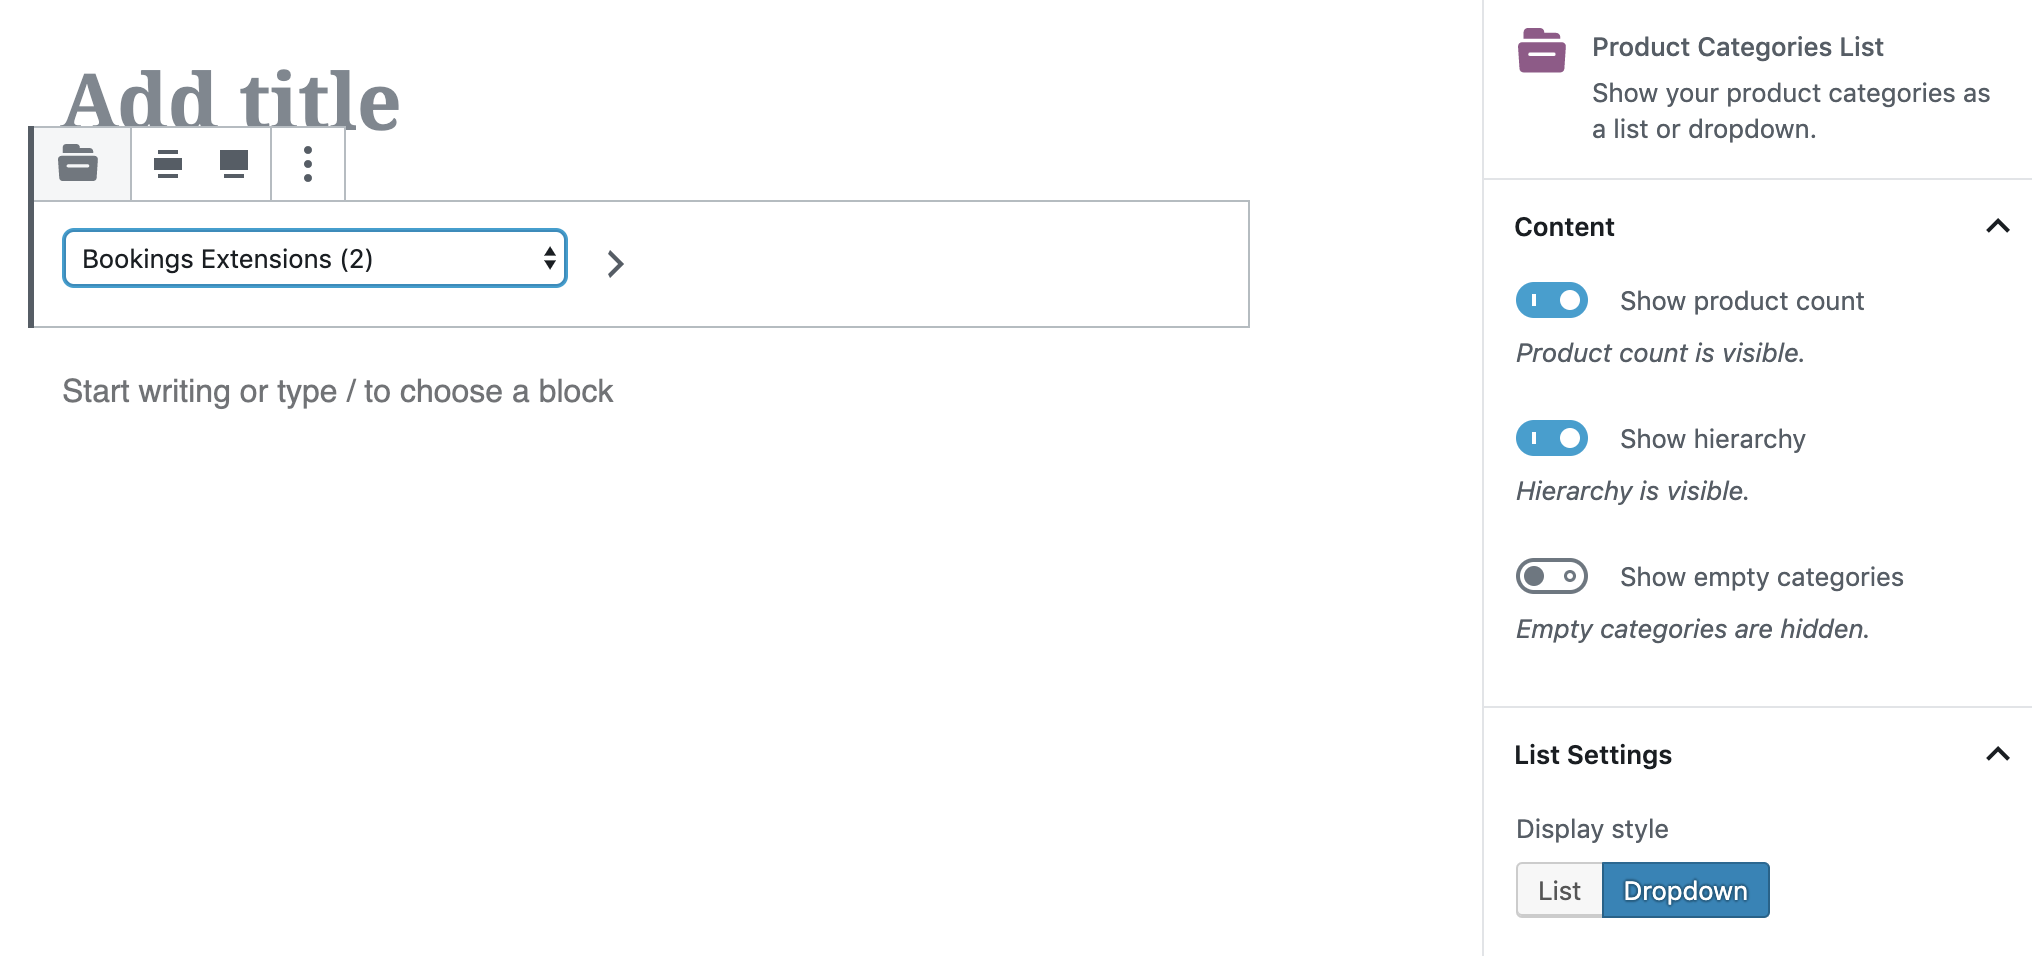Collapse the List Settings panel chevron
The image size is (2032, 956).
tap(1997, 754)
